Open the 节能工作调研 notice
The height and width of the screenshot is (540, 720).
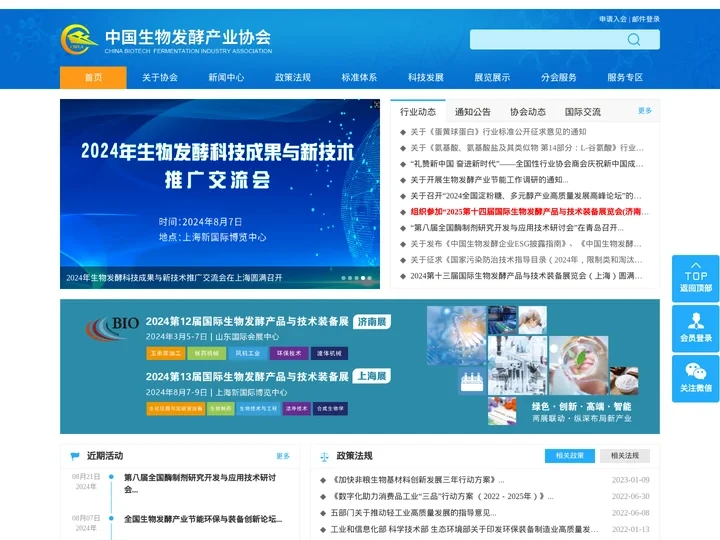pos(489,180)
